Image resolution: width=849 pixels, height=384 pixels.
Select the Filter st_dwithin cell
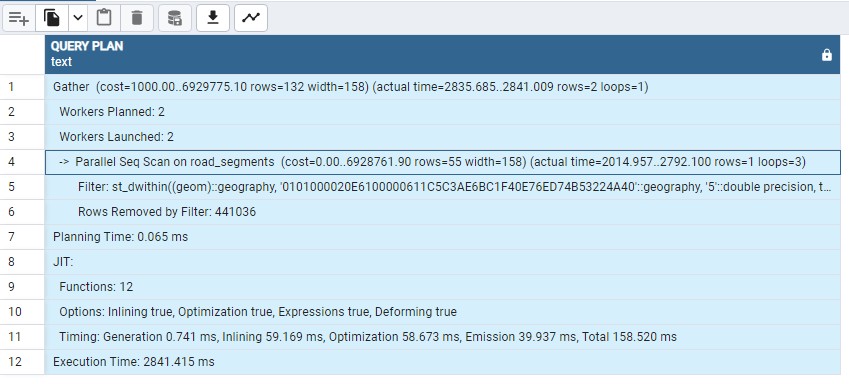click(x=442, y=187)
